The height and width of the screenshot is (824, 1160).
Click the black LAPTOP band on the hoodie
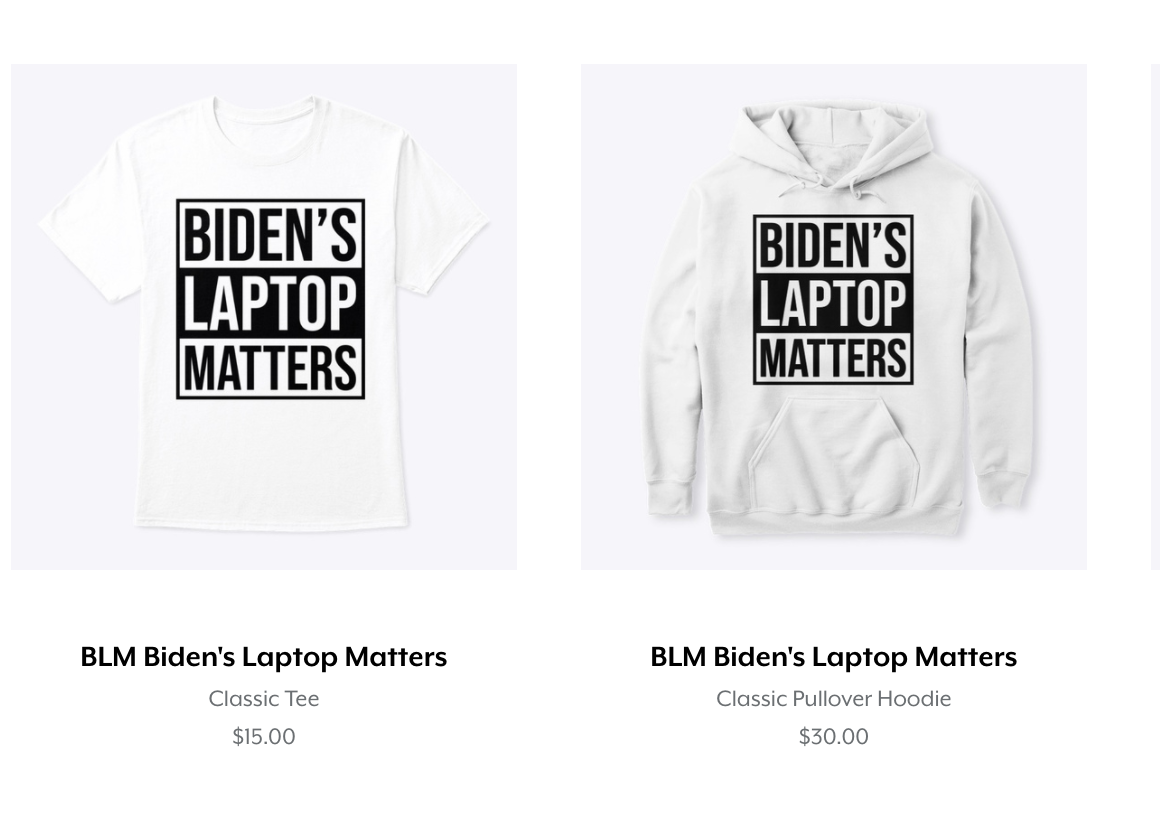coord(833,303)
